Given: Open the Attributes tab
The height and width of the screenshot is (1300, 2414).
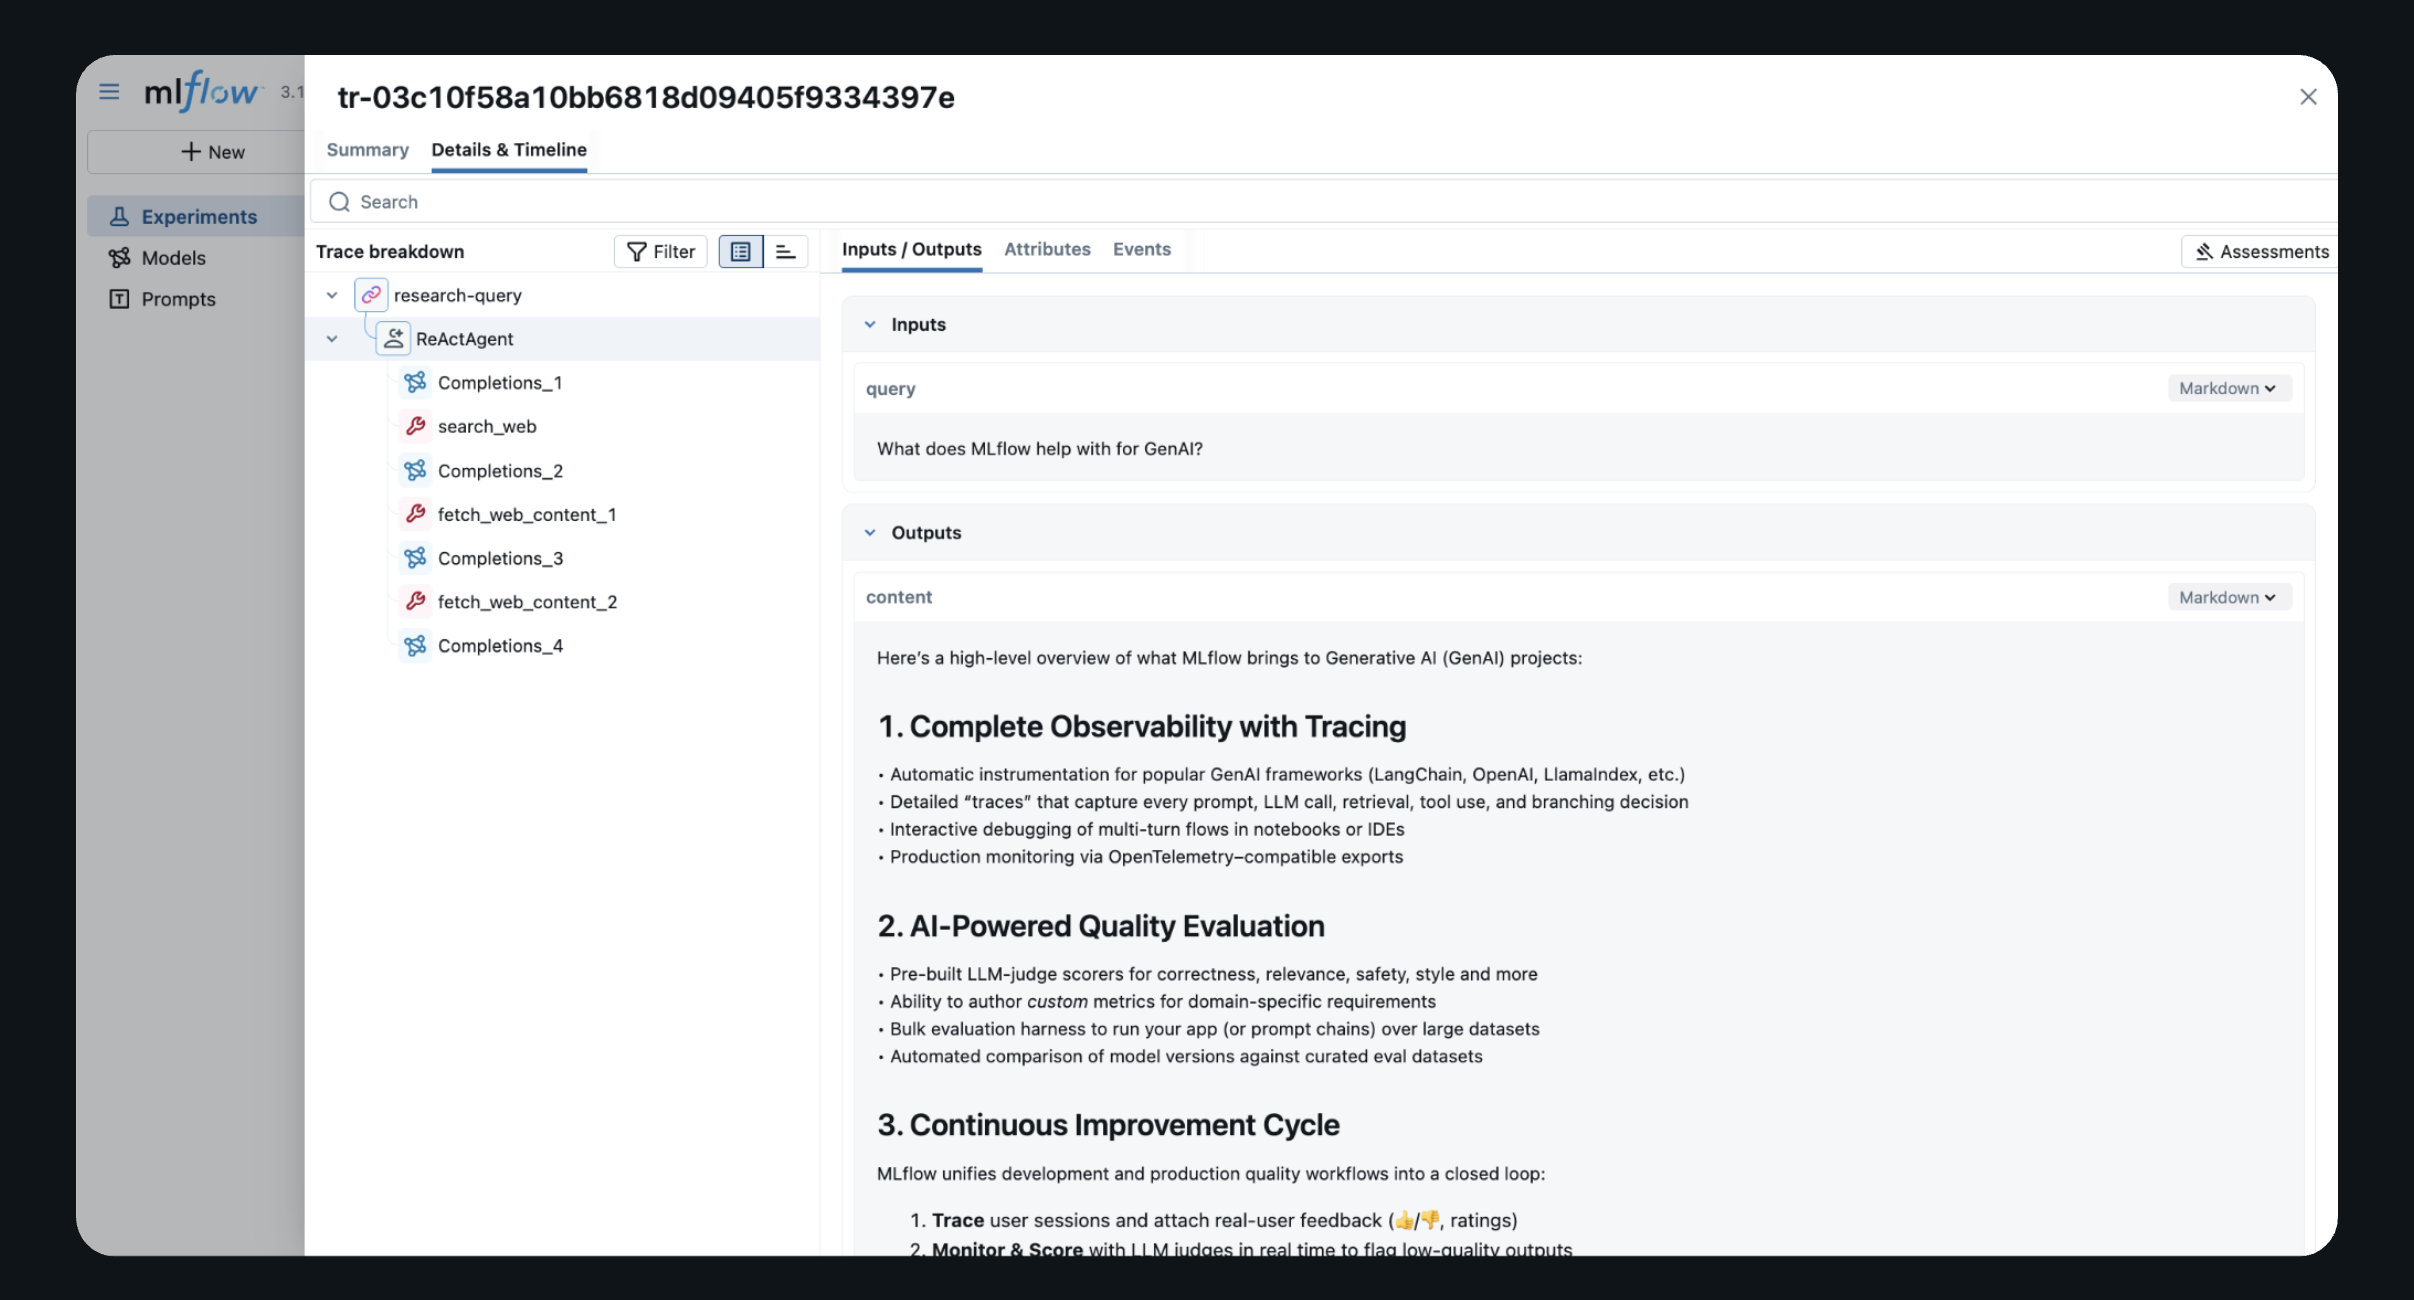Looking at the screenshot, I should (x=1046, y=250).
